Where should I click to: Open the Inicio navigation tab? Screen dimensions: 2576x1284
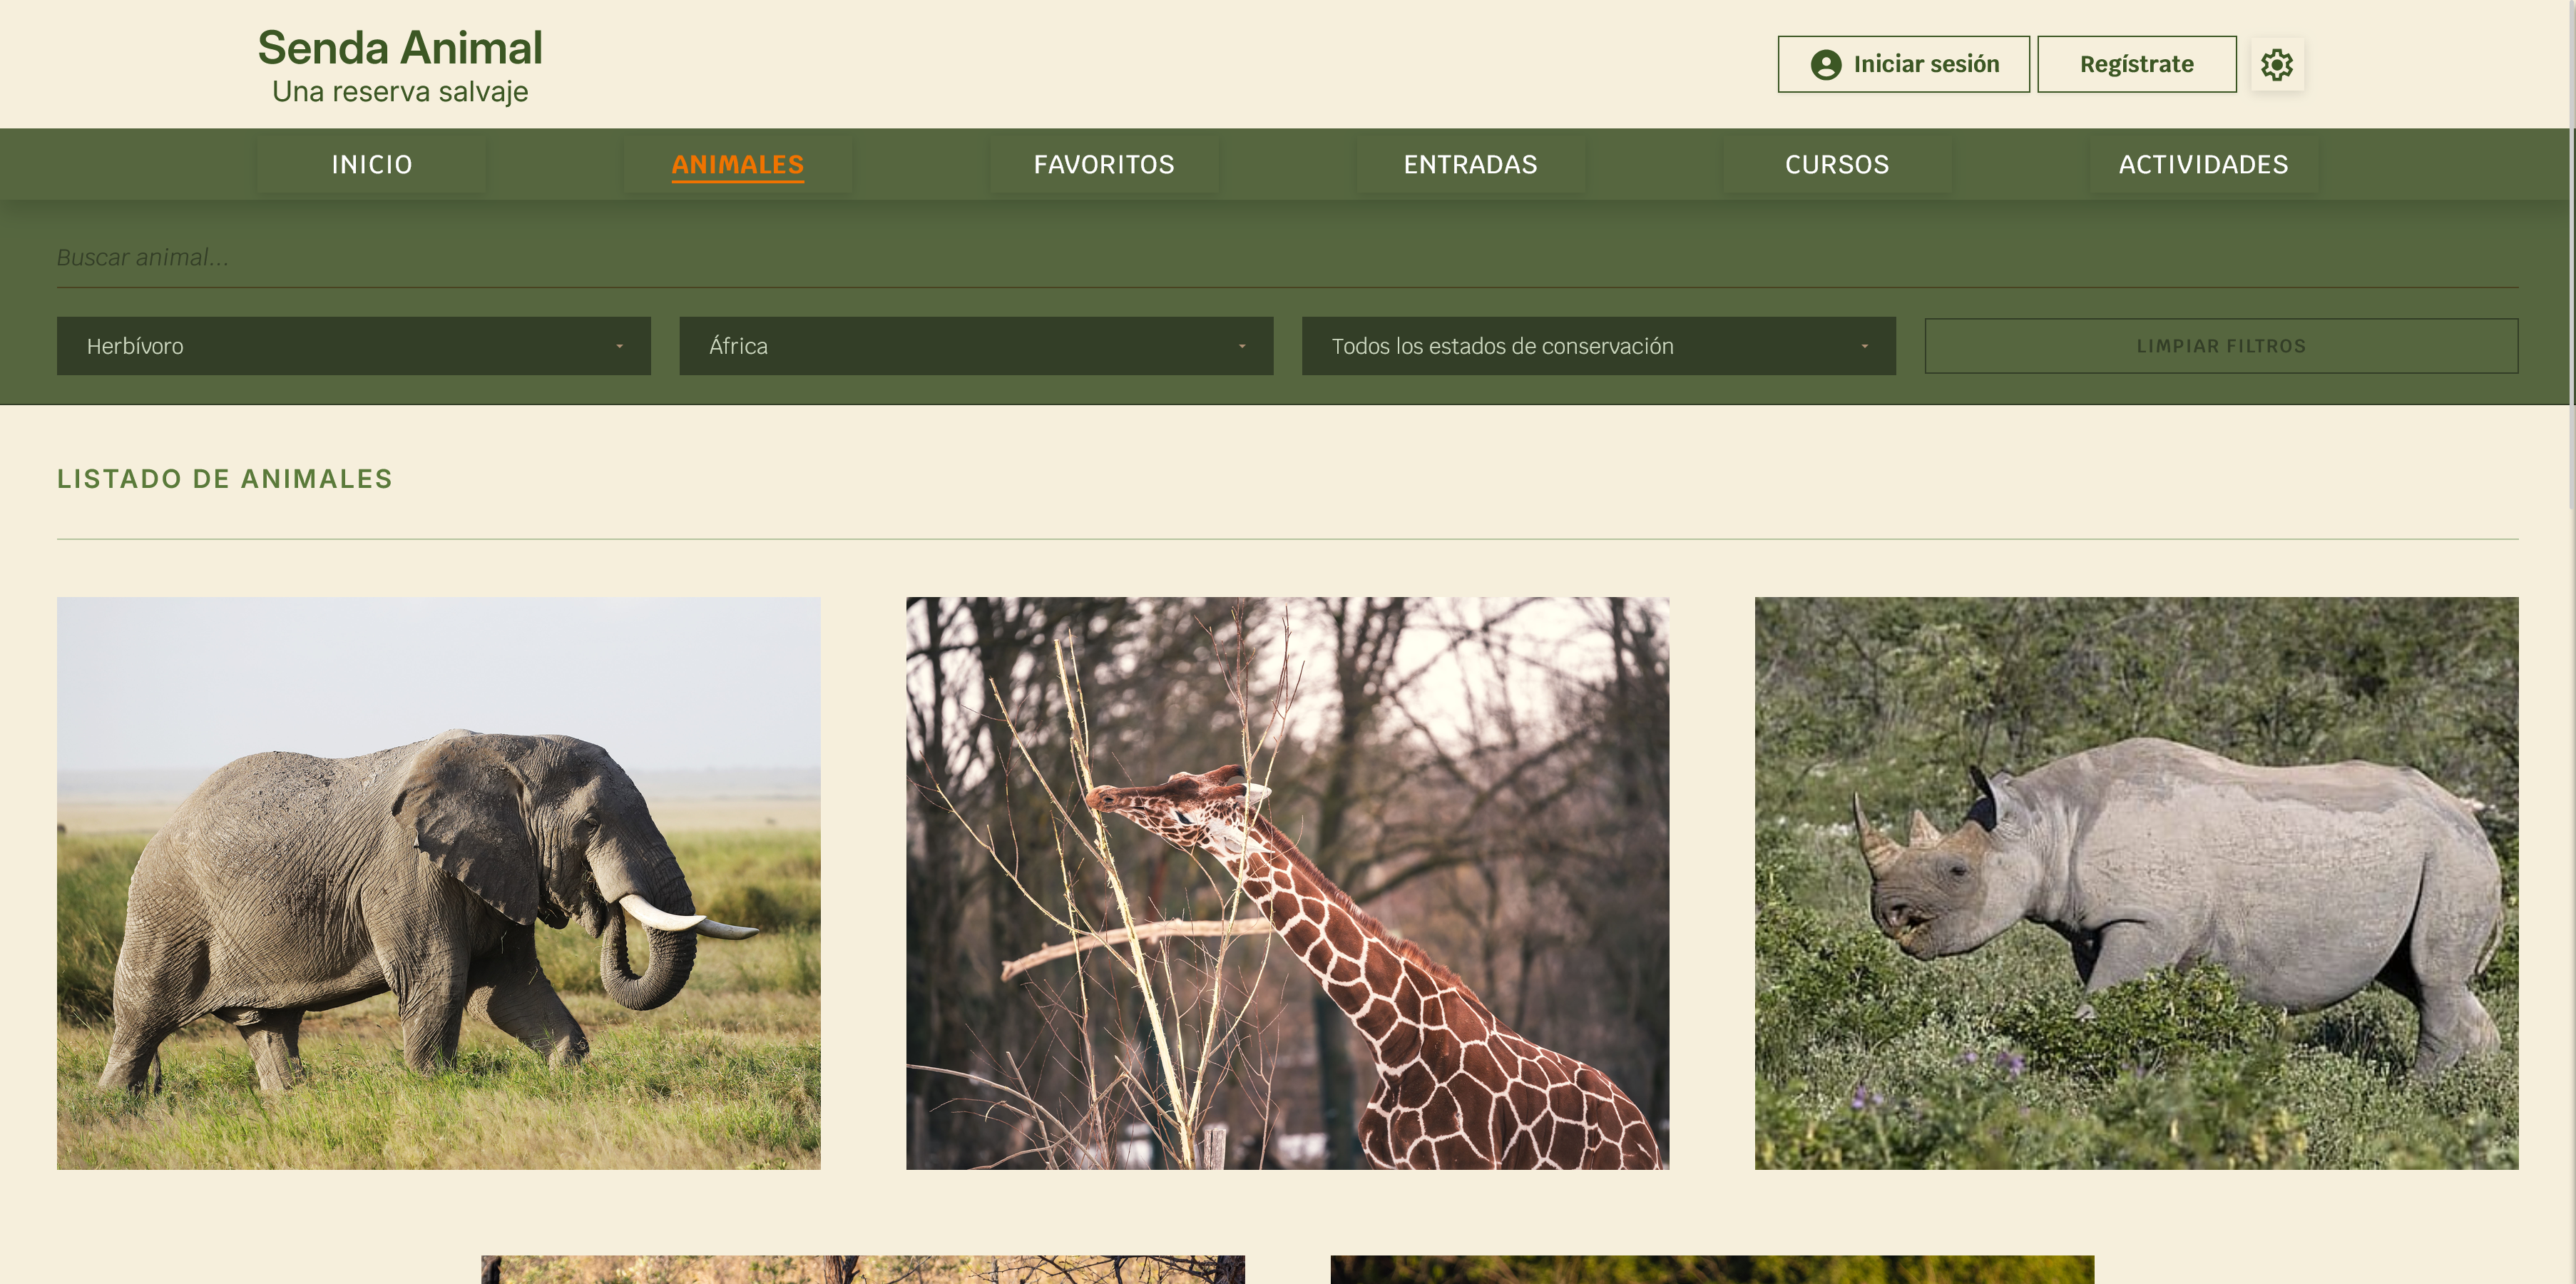point(372,164)
